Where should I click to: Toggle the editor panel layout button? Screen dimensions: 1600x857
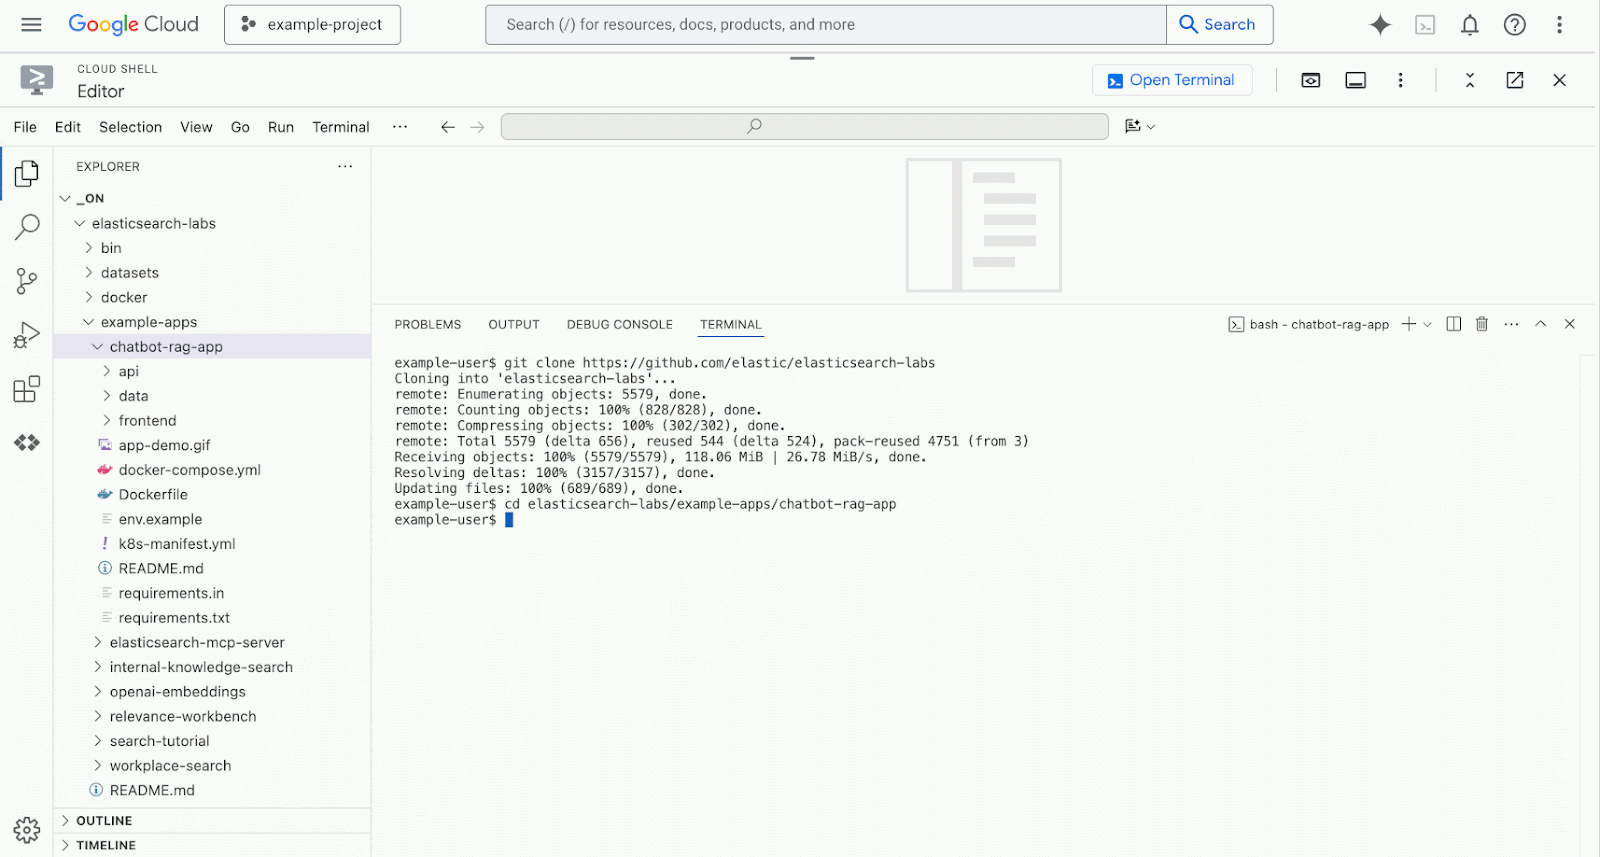[1355, 80]
